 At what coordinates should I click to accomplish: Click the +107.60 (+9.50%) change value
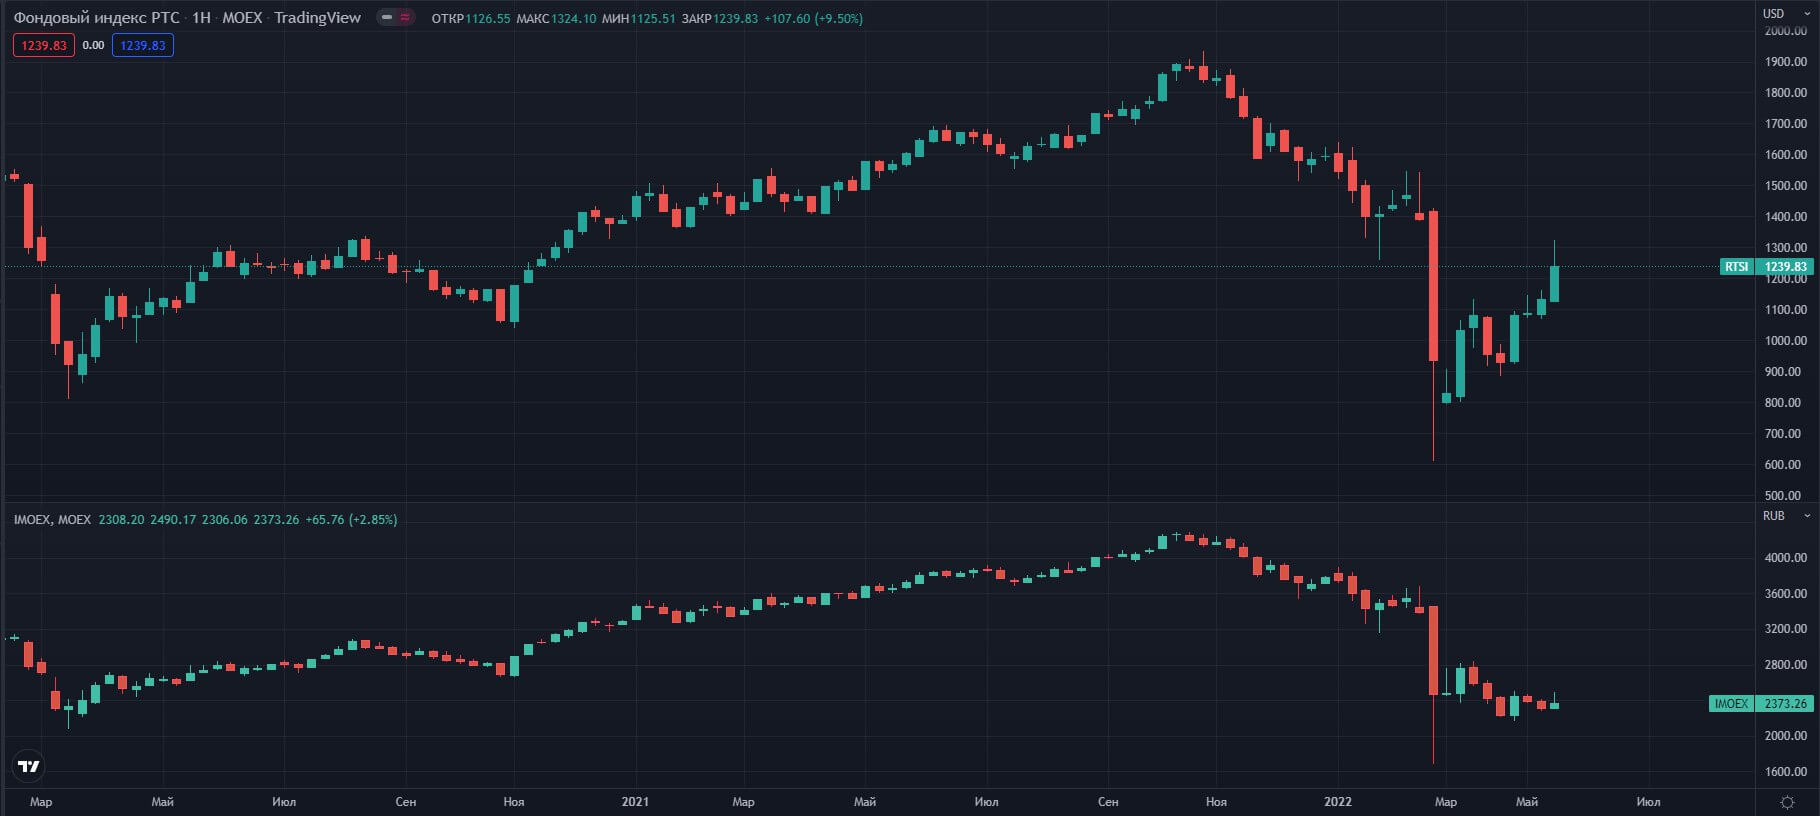tap(813, 18)
